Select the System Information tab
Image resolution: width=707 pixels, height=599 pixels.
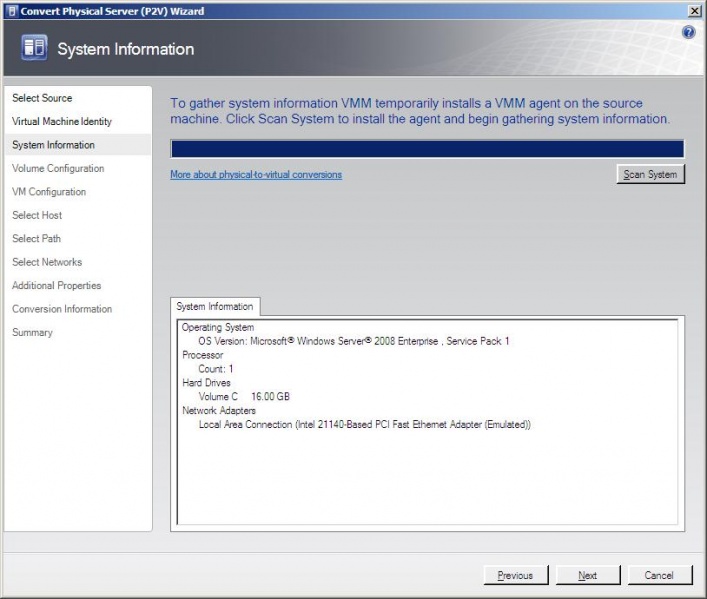click(216, 307)
